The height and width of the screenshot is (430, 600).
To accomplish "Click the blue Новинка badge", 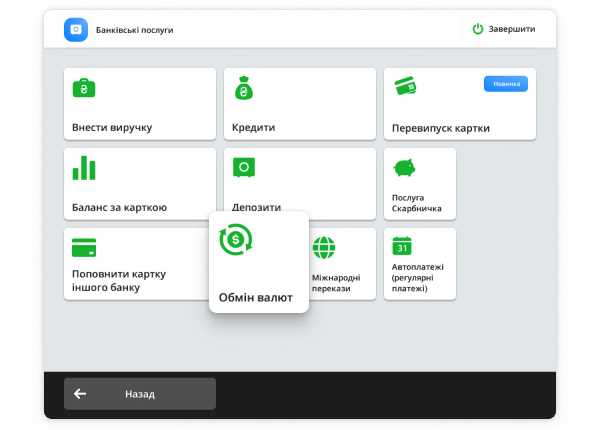I will [505, 84].
